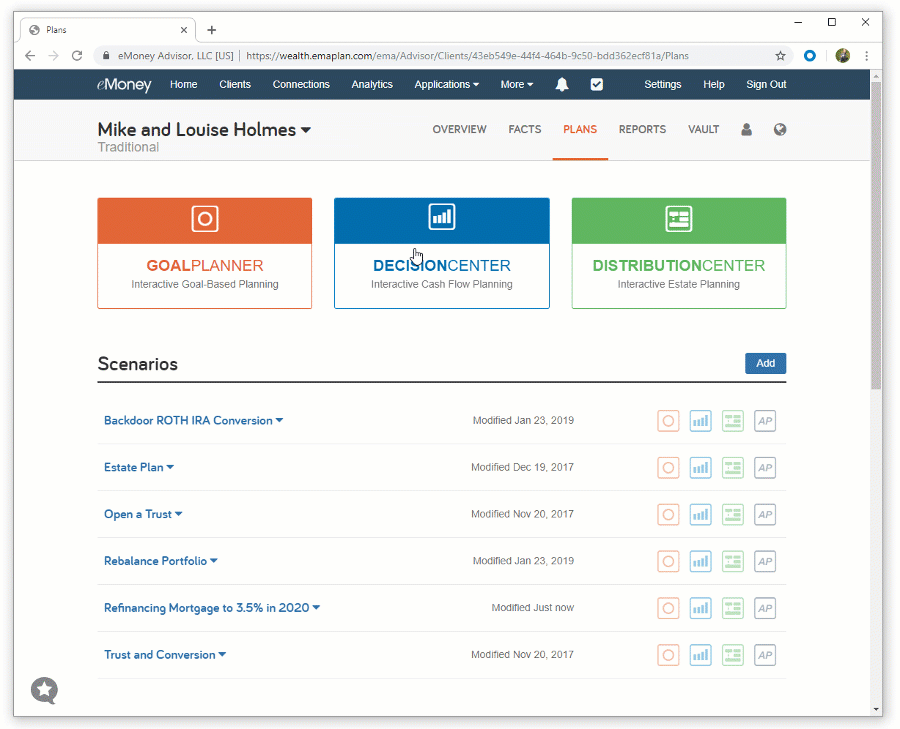Click AP icon for Rebalance Portfolio
This screenshot has width=900, height=729.
point(765,561)
